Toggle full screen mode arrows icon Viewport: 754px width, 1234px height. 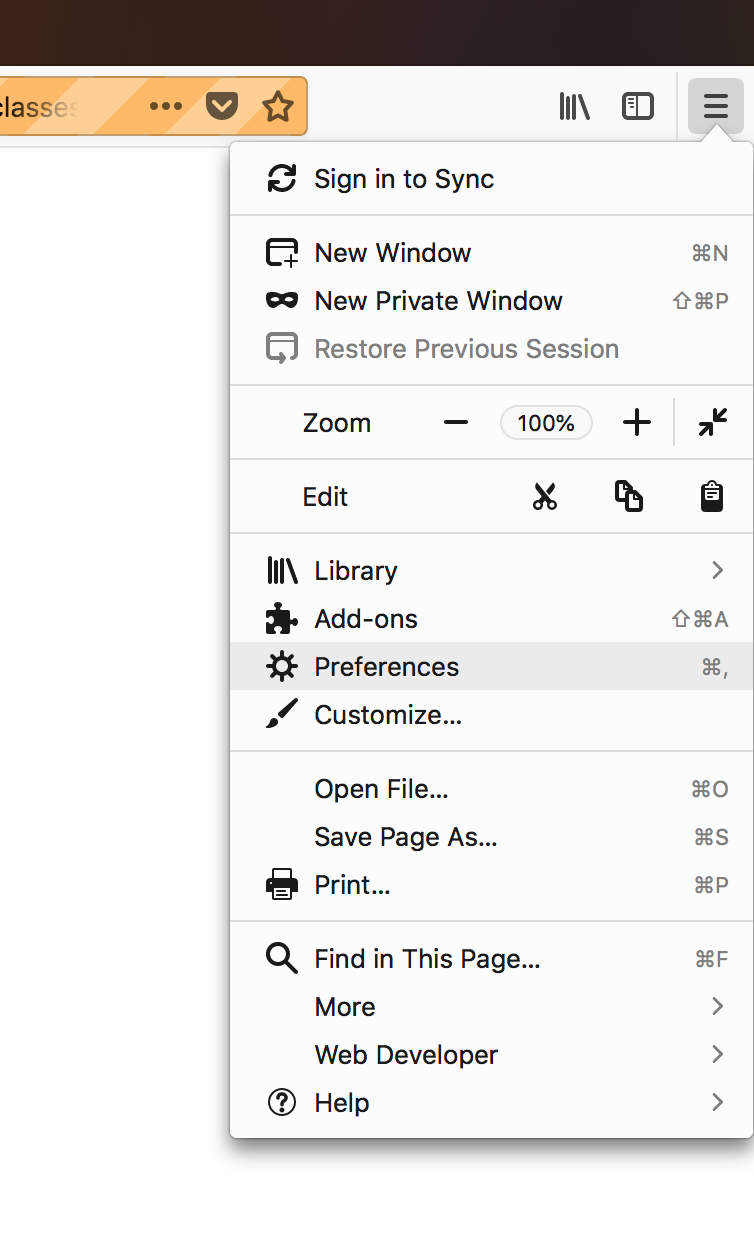(x=713, y=423)
